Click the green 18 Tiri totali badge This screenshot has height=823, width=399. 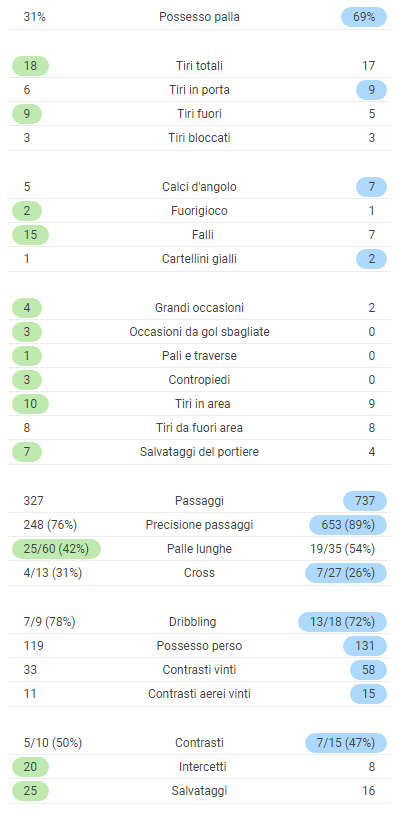coord(30,66)
